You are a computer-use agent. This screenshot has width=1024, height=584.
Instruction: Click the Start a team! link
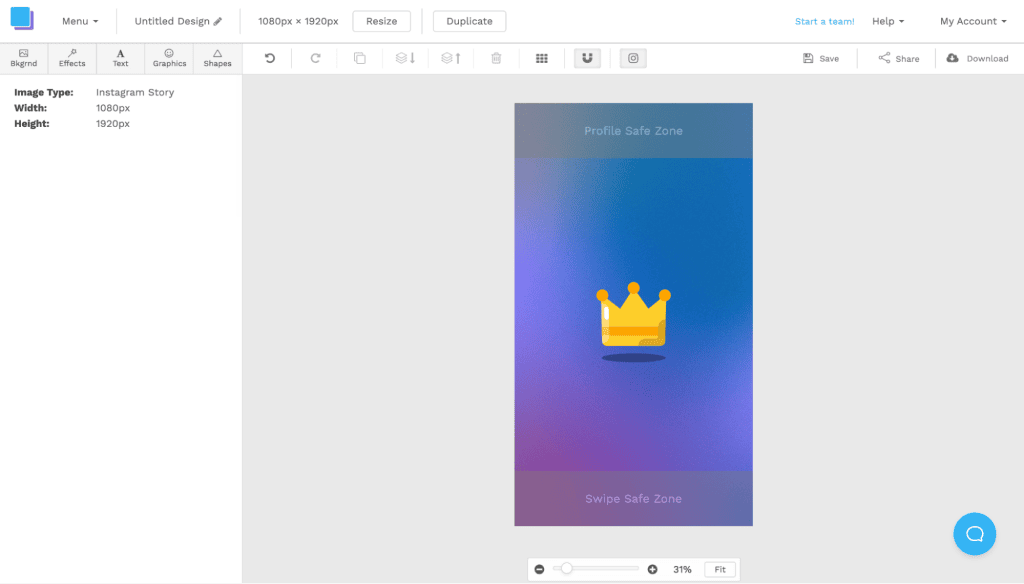824,22
